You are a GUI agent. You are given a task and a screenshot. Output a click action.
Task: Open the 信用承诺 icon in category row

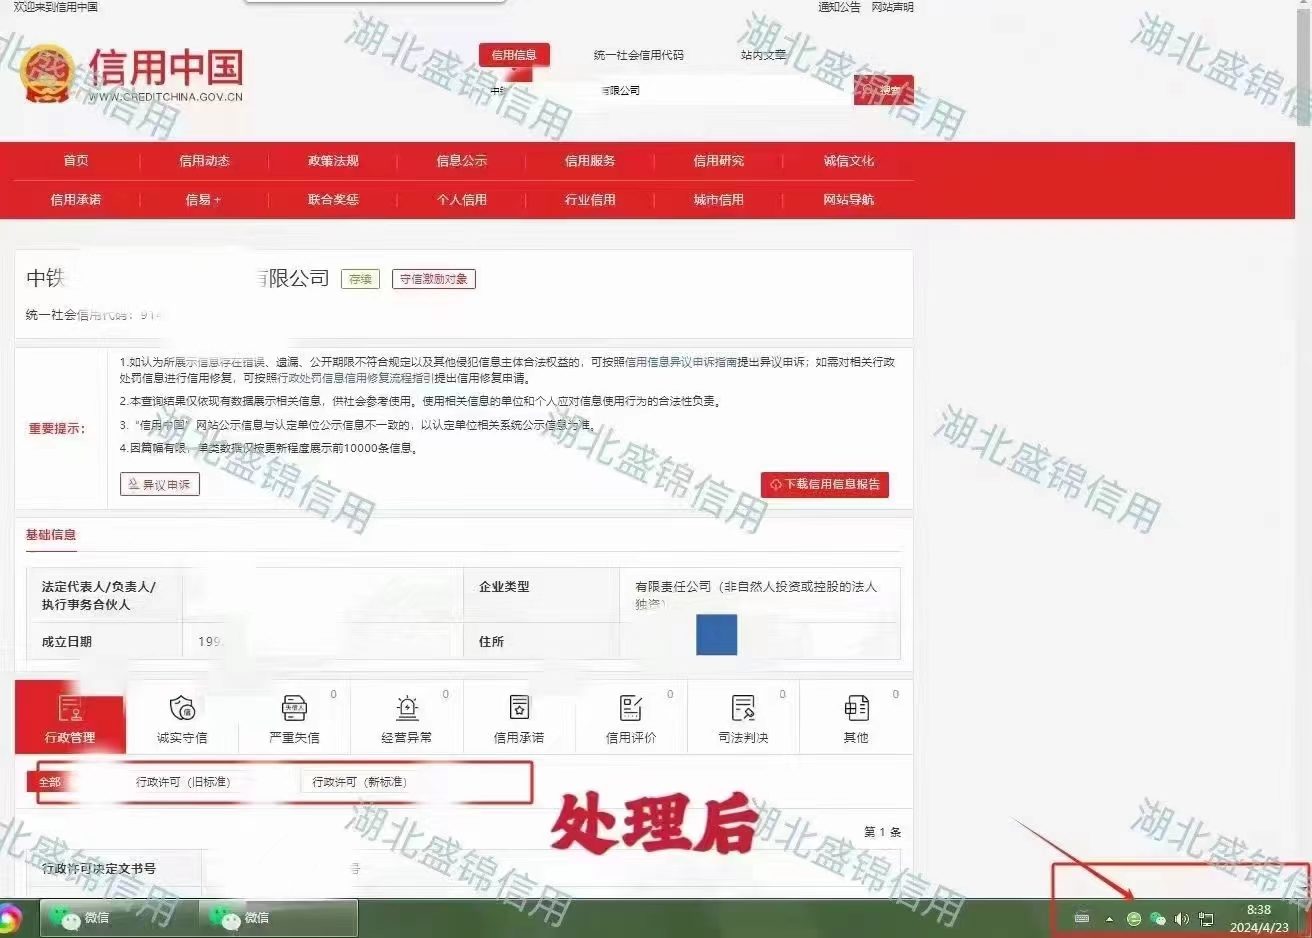point(519,709)
